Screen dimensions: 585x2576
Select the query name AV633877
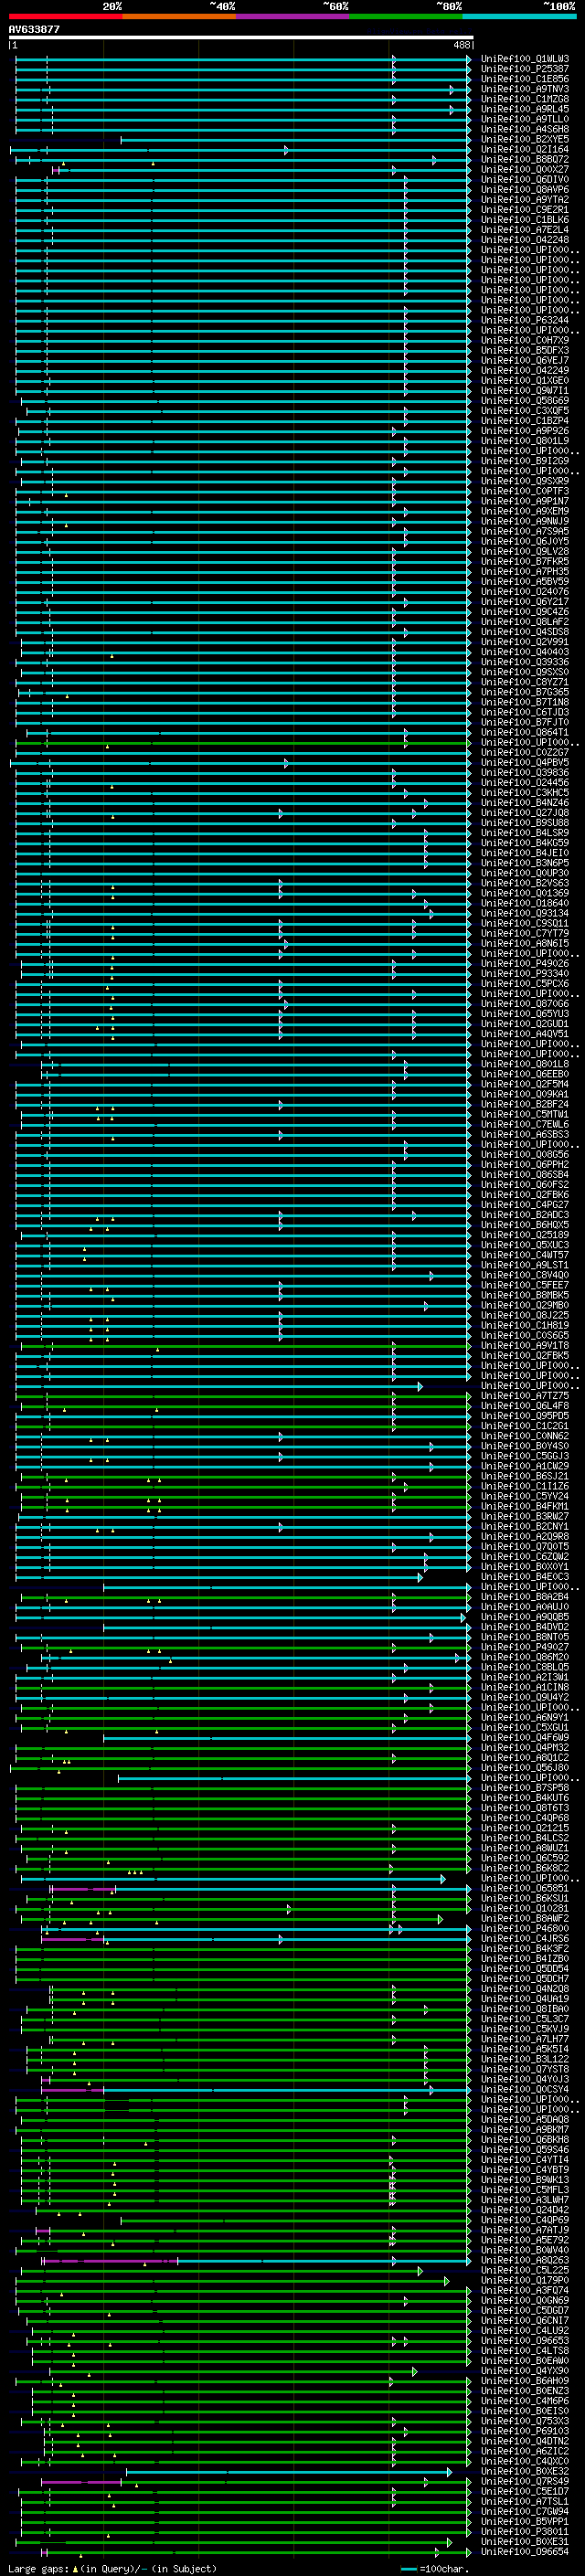34,30
